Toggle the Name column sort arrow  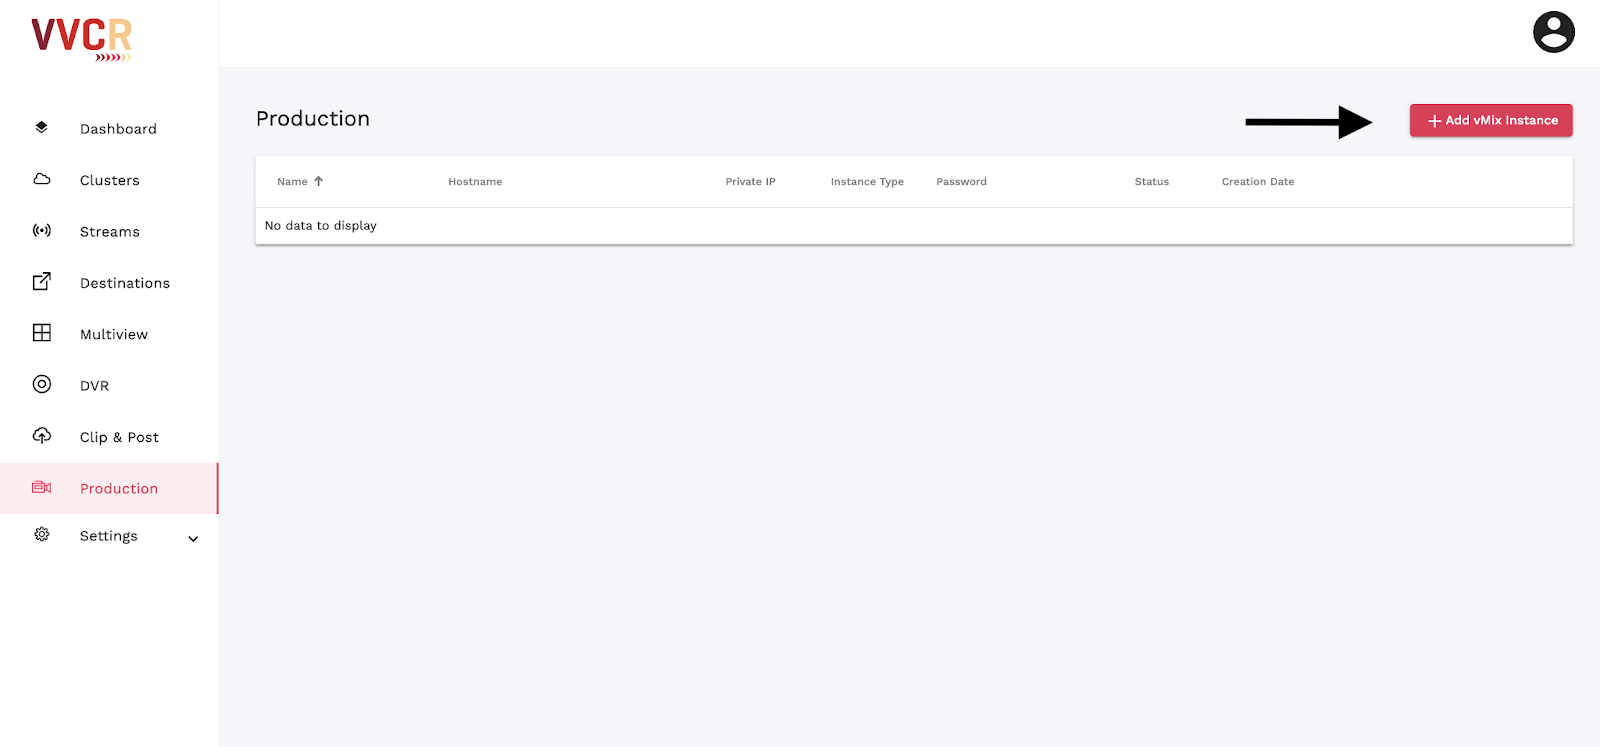pyautogui.click(x=318, y=181)
